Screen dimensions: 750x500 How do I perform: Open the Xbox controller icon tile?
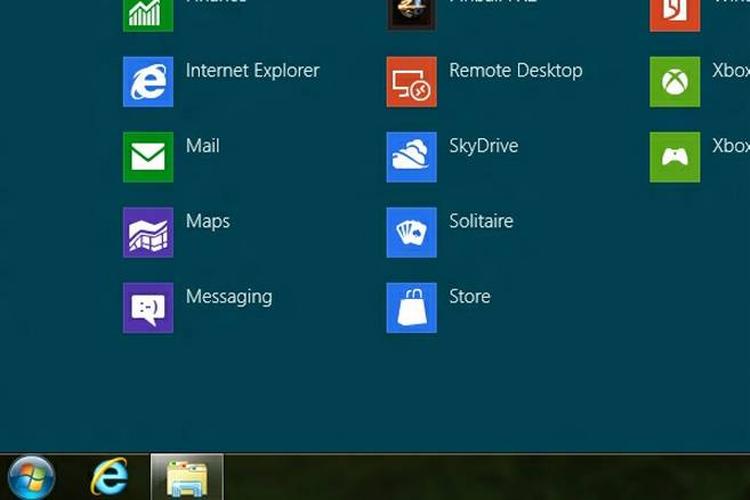point(675,157)
